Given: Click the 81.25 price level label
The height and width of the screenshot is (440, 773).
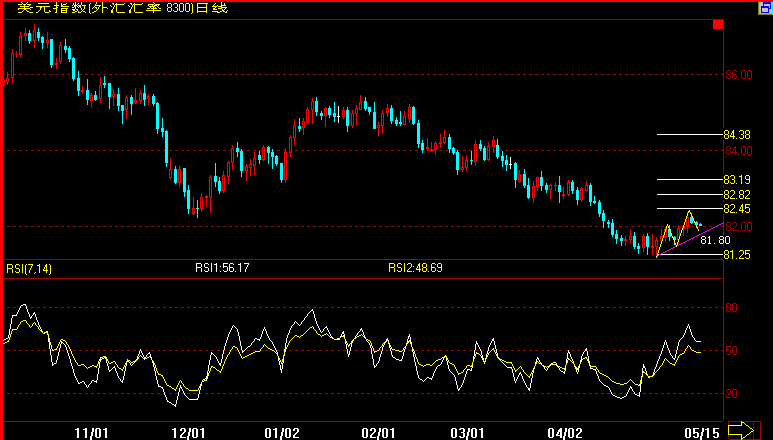Looking at the screenshot, I should point(737,255).
